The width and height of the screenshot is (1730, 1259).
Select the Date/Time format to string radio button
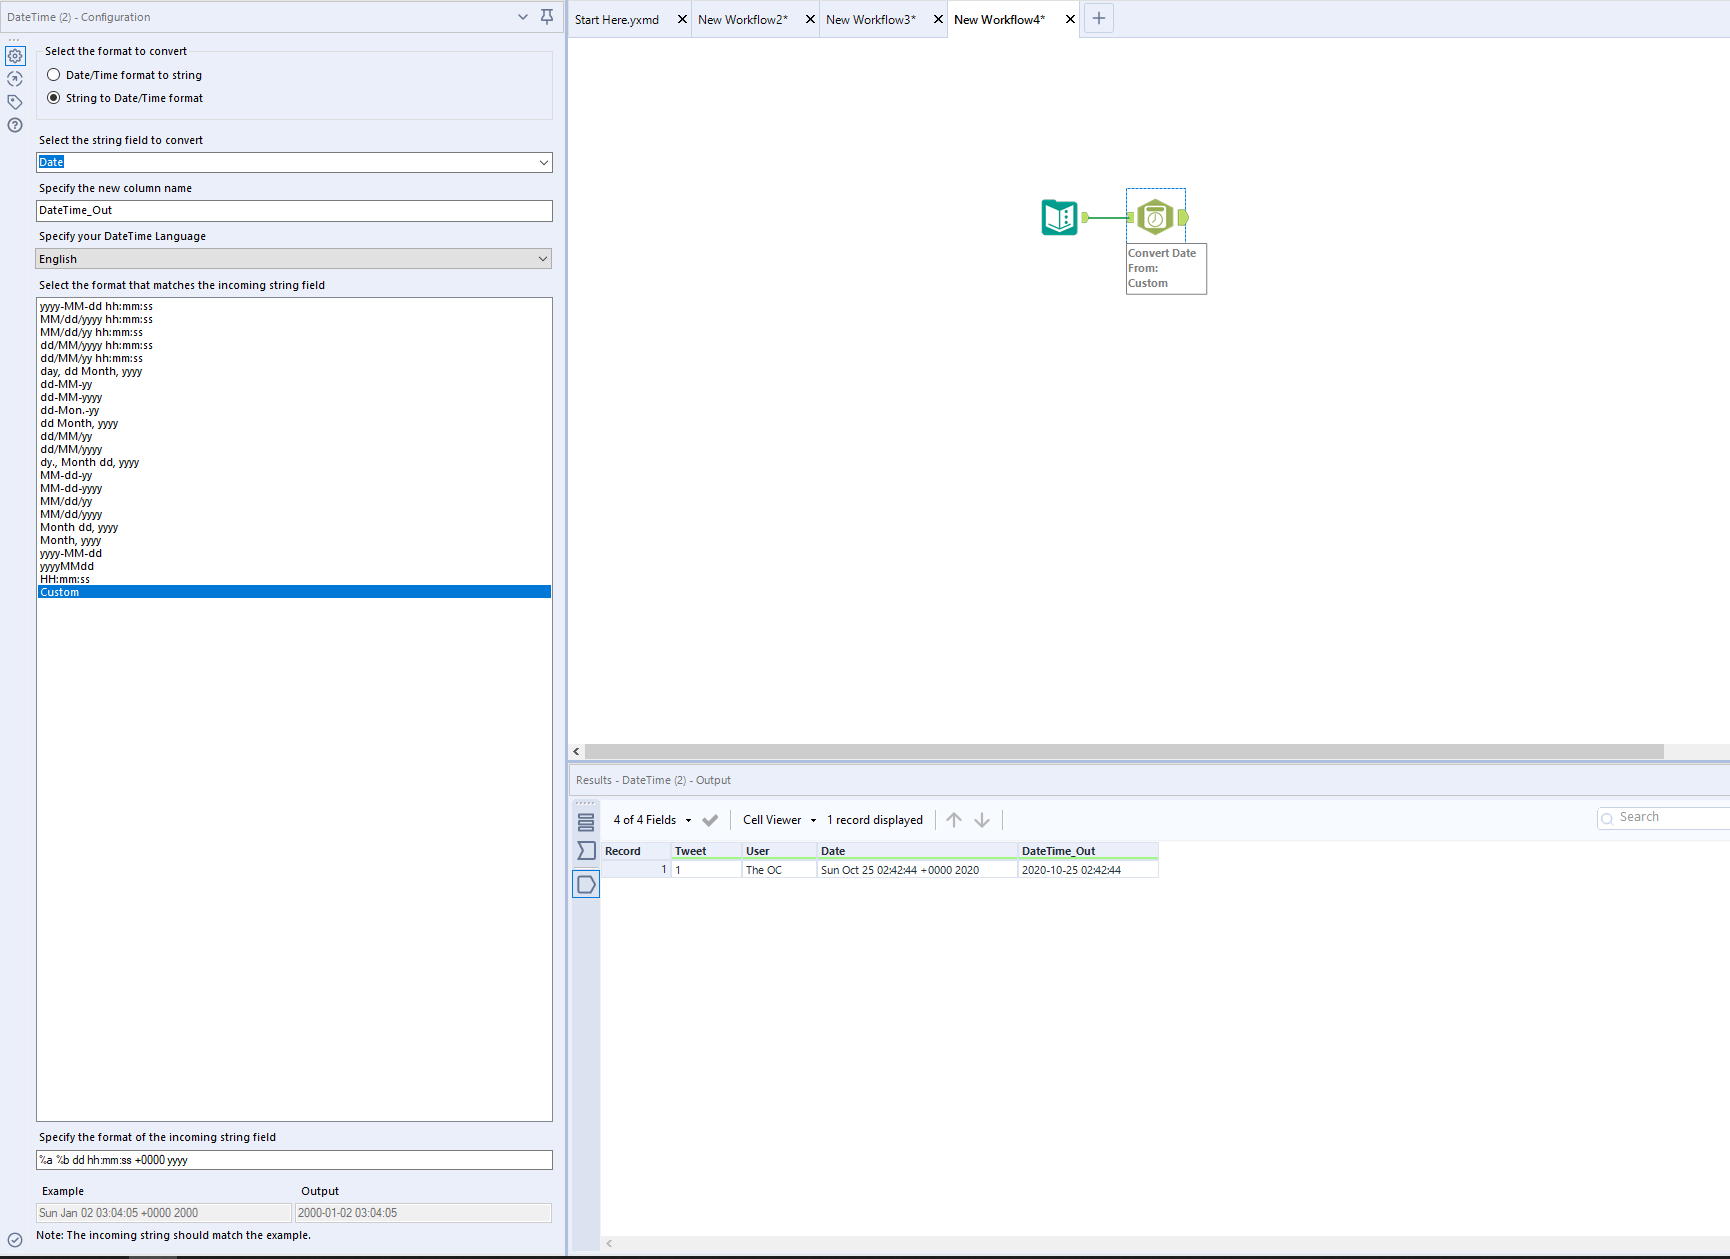point(53,74)
